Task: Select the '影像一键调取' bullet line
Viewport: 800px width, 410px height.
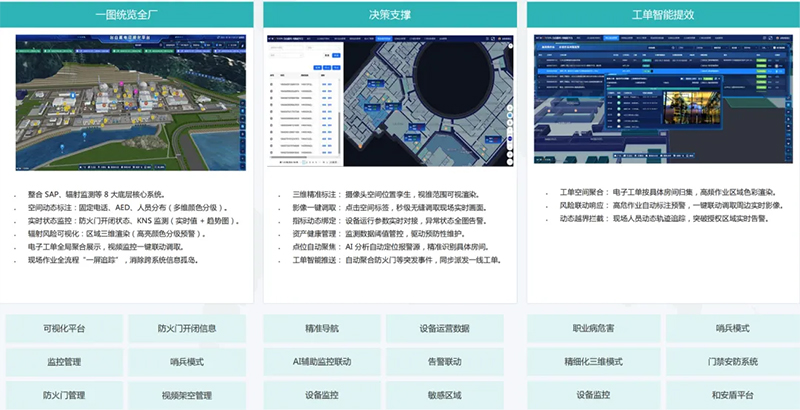Action: [390, 208]
